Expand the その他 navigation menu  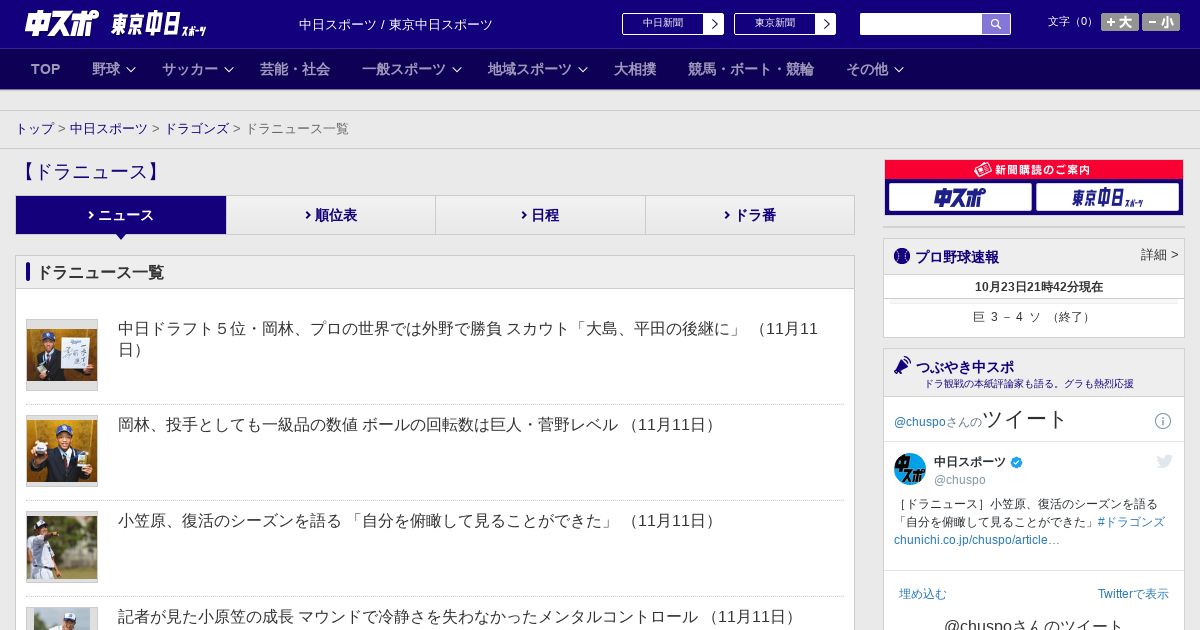click(x=875, y=69)
